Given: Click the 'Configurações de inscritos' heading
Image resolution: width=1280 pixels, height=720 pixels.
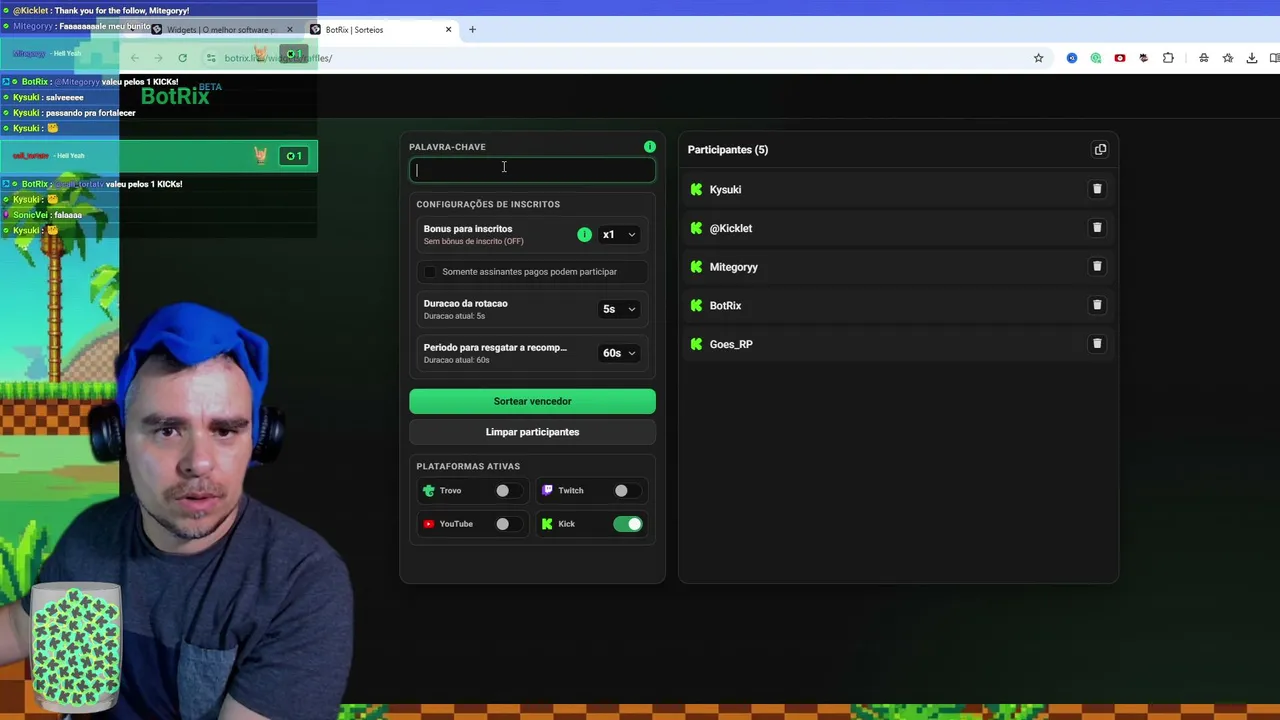Looking at the screenshot, I should point(488,204).
